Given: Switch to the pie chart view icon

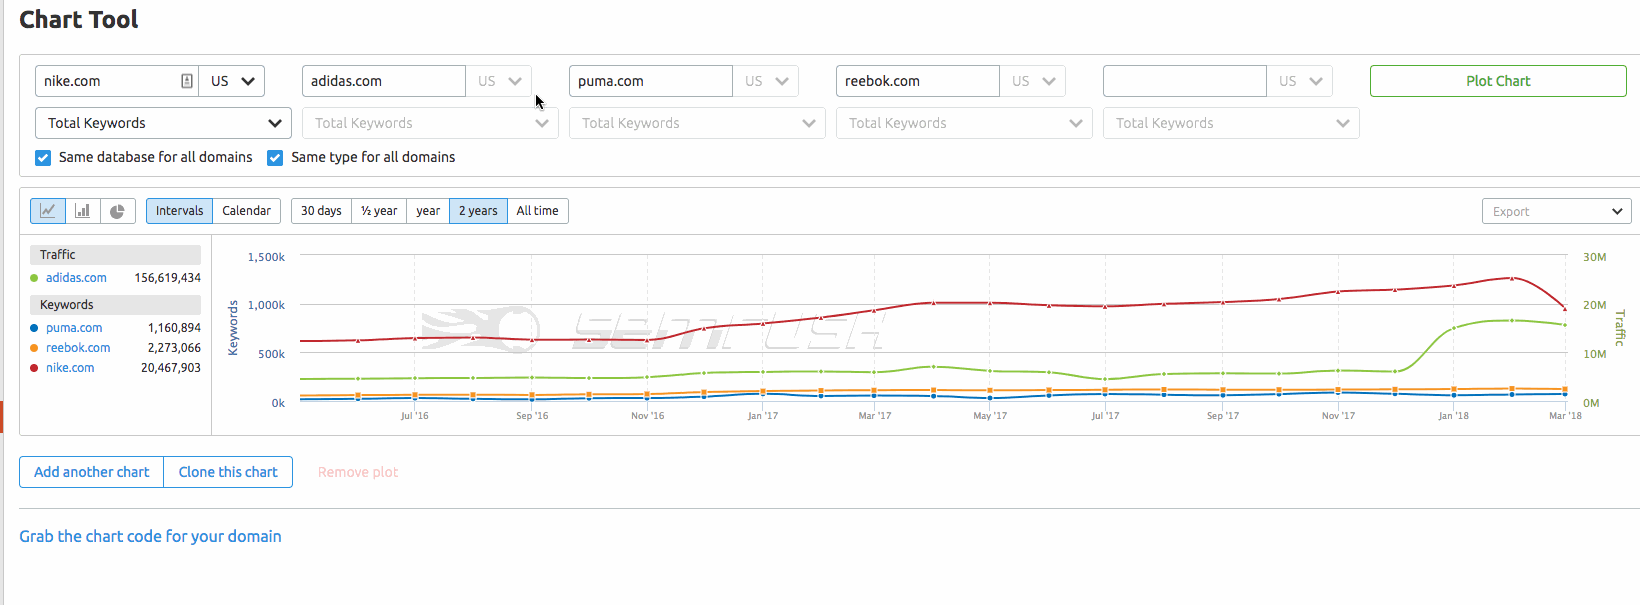Looking at the screenshot, I should (x=118, y=211).
